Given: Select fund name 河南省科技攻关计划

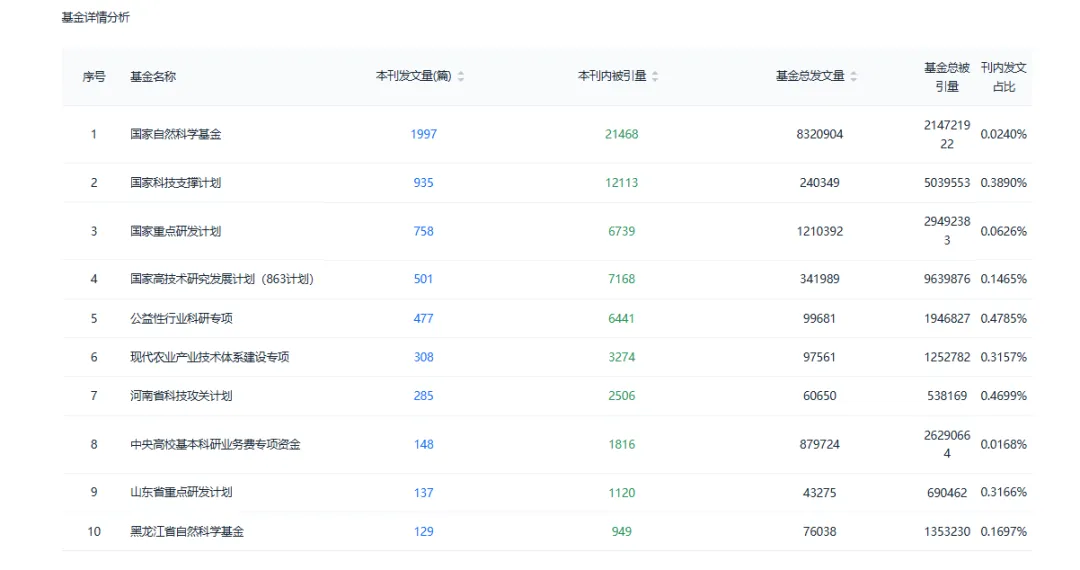Looking at the screenshot, I should pos(181,396).
